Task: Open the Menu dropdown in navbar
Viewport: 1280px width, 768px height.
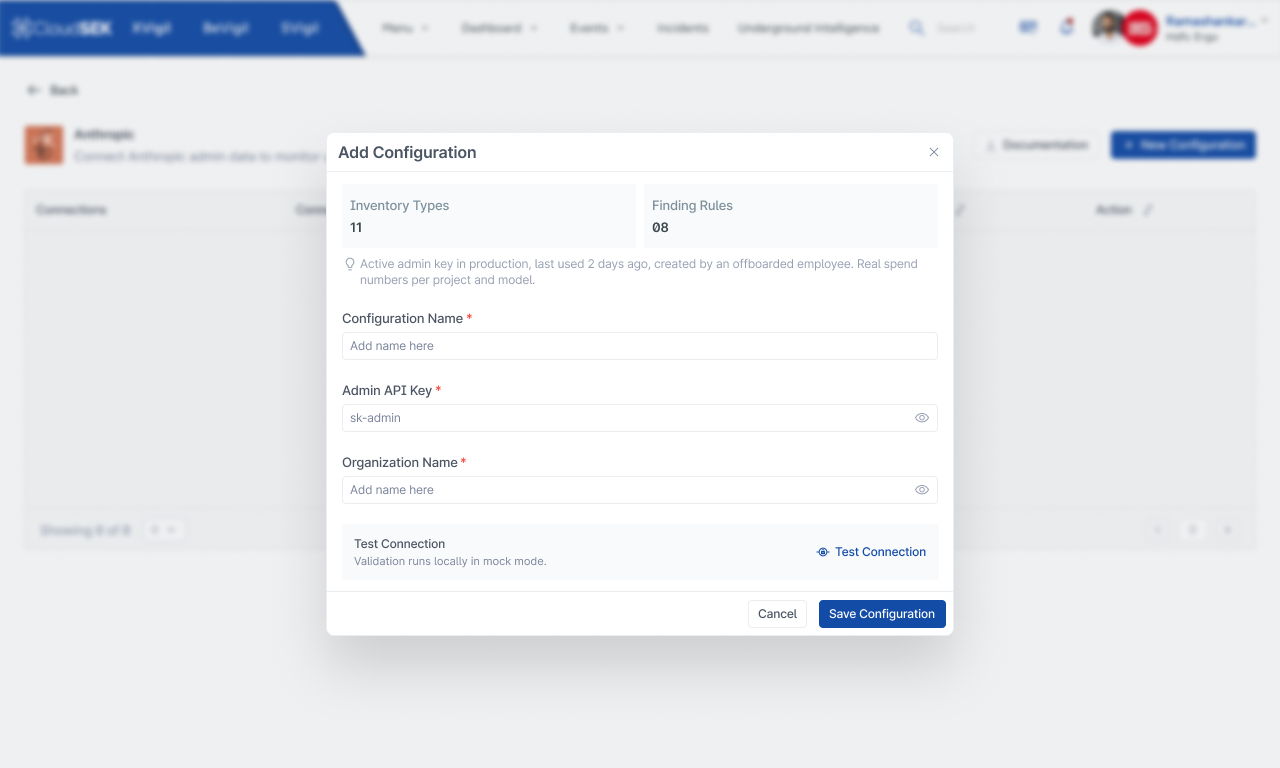Action: (x=405, y=28)
